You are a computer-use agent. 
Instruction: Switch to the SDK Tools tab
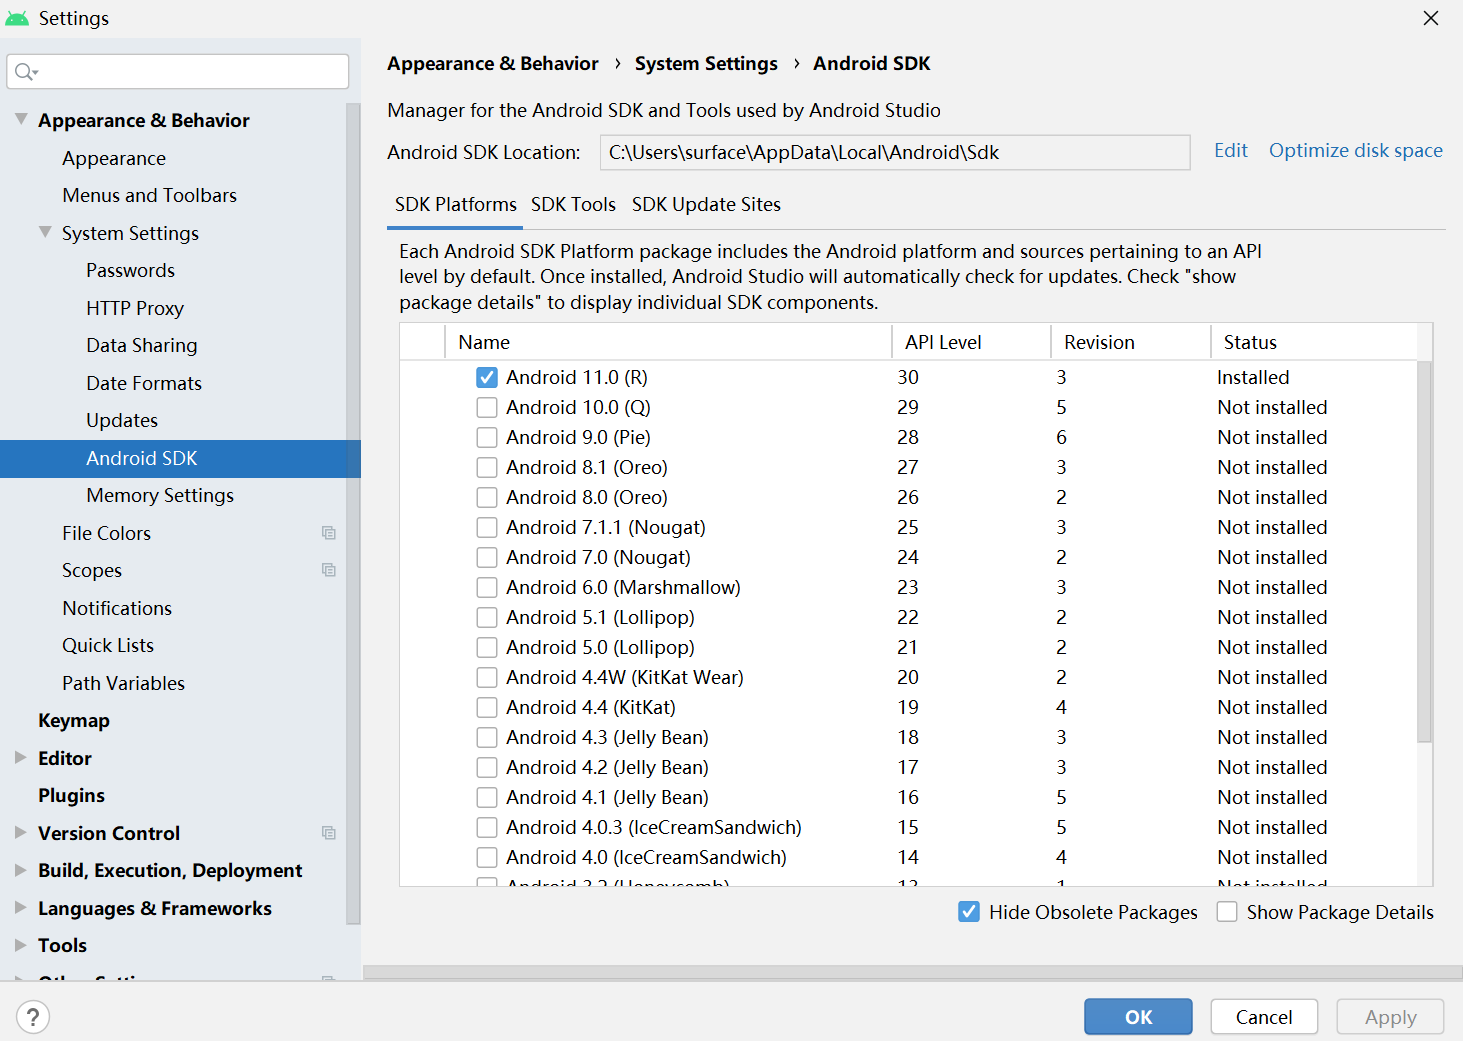point(573,204)
